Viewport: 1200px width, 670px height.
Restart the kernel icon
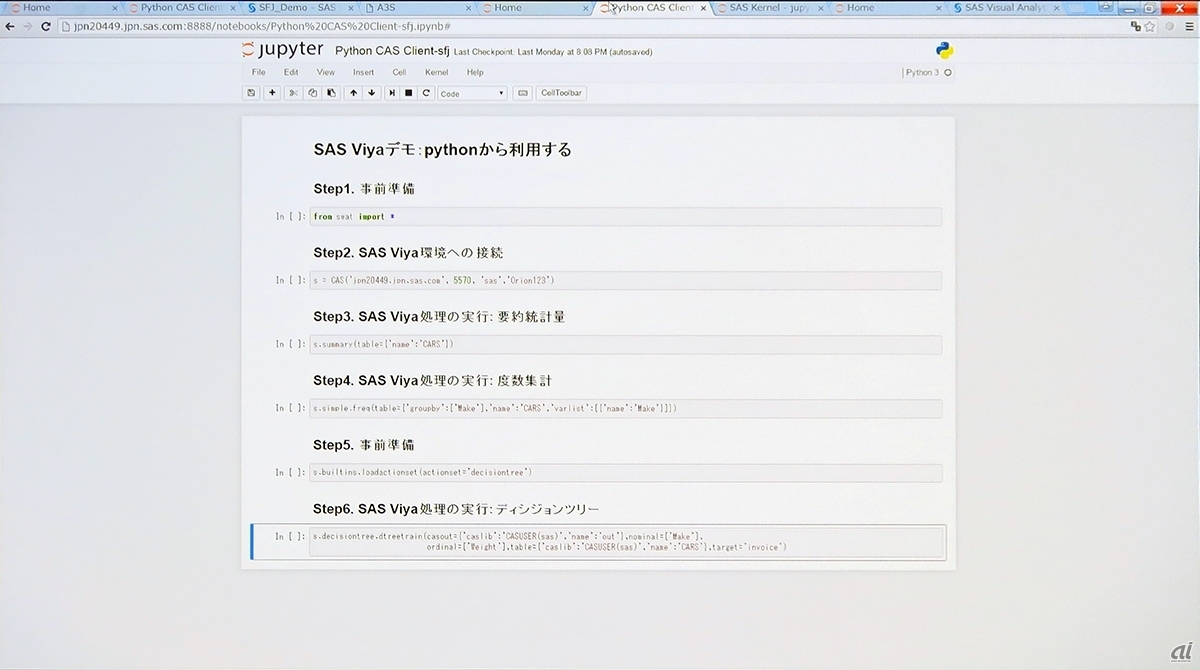pos(427,93)
